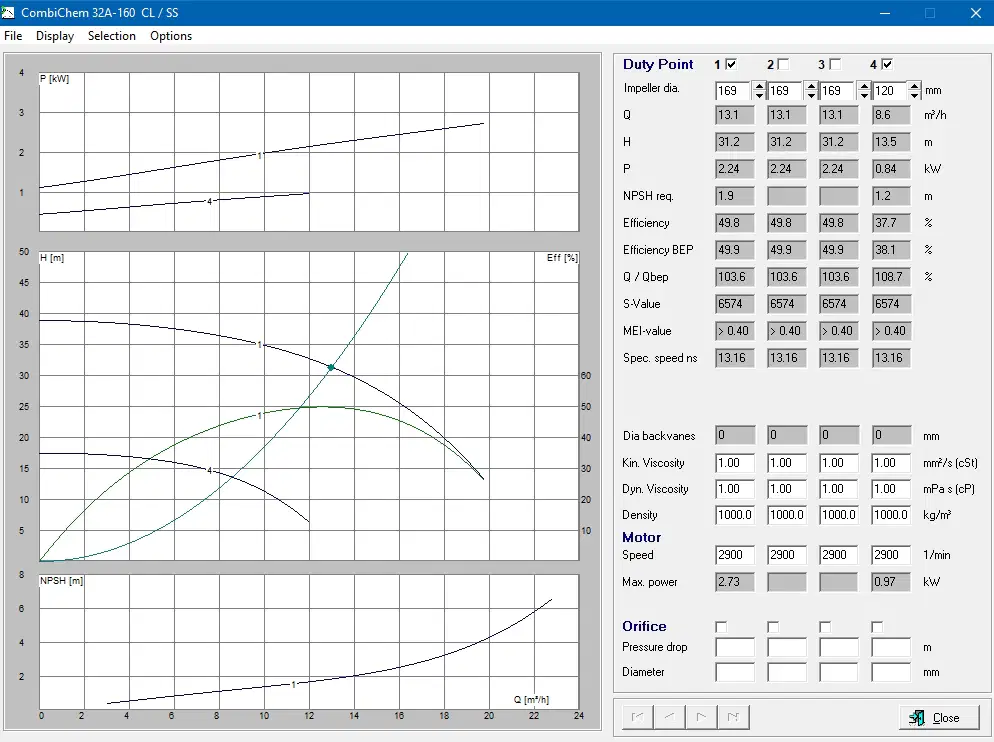This screenshot has width=994, height=742.
Task: Click Dyn. Viscosity field for duty point 2
Action: coord(787,489)
